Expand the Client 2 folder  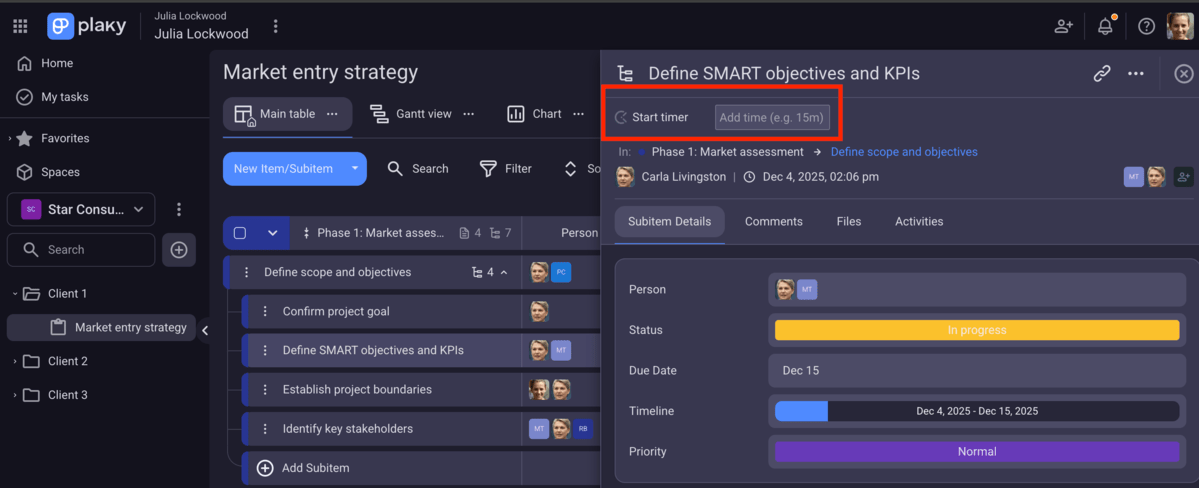click(14, 361)
